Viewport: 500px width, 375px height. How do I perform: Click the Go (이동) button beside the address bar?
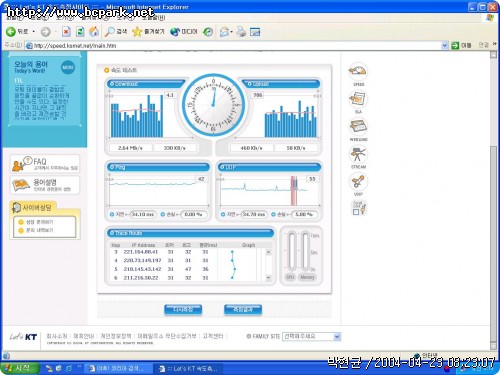[x=461, y=45]
